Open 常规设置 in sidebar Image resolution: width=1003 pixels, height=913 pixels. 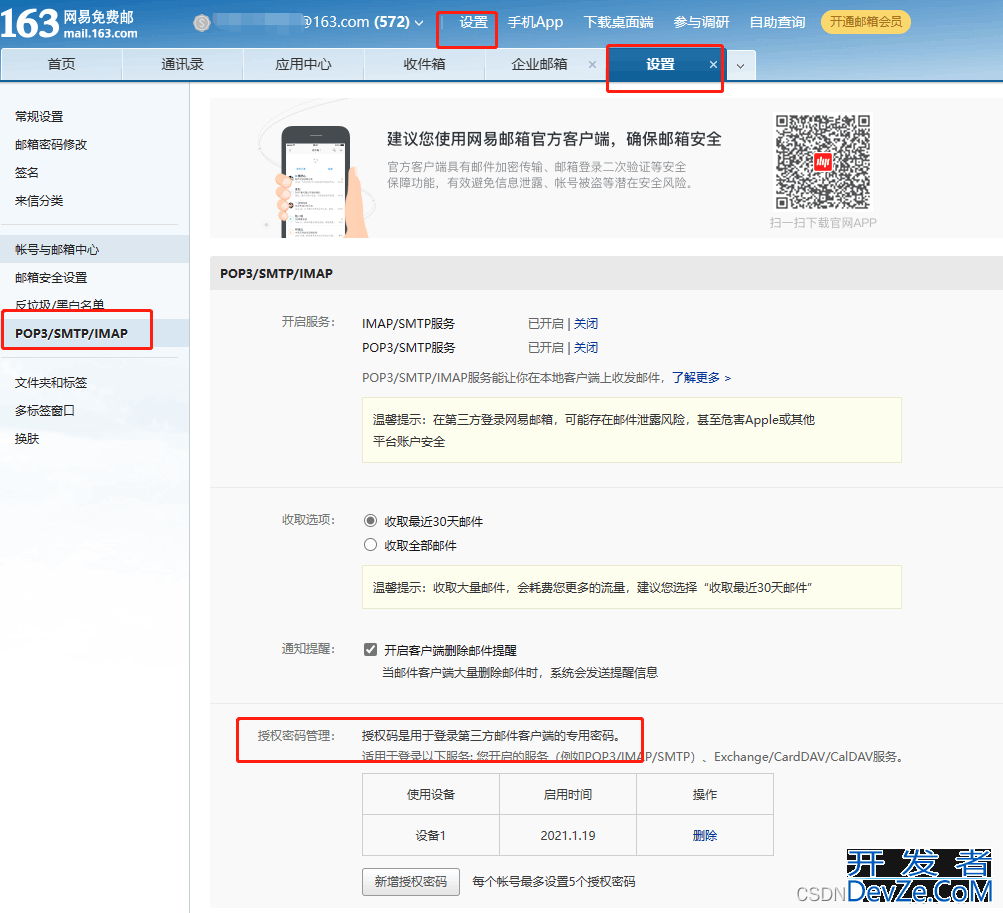[x=39, y=116]
